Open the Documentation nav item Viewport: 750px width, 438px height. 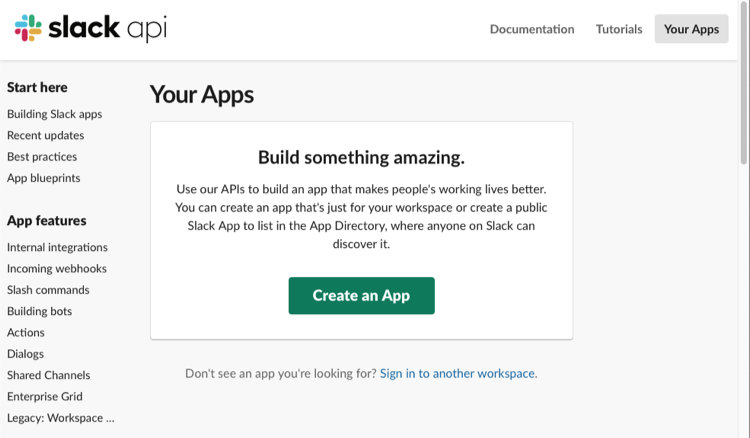[532, 29]
